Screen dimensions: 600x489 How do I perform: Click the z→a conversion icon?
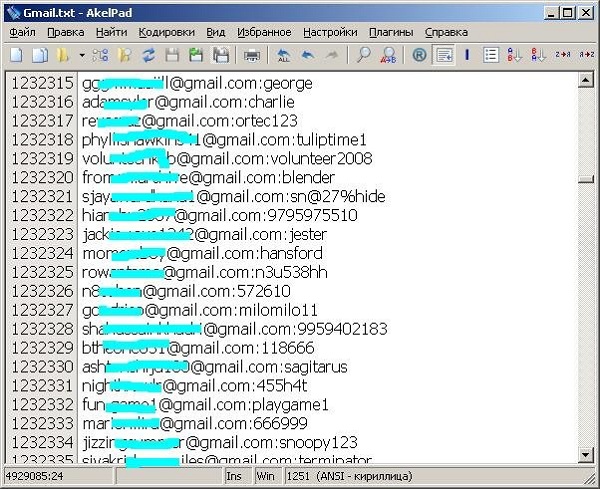(x=562, y=55)
